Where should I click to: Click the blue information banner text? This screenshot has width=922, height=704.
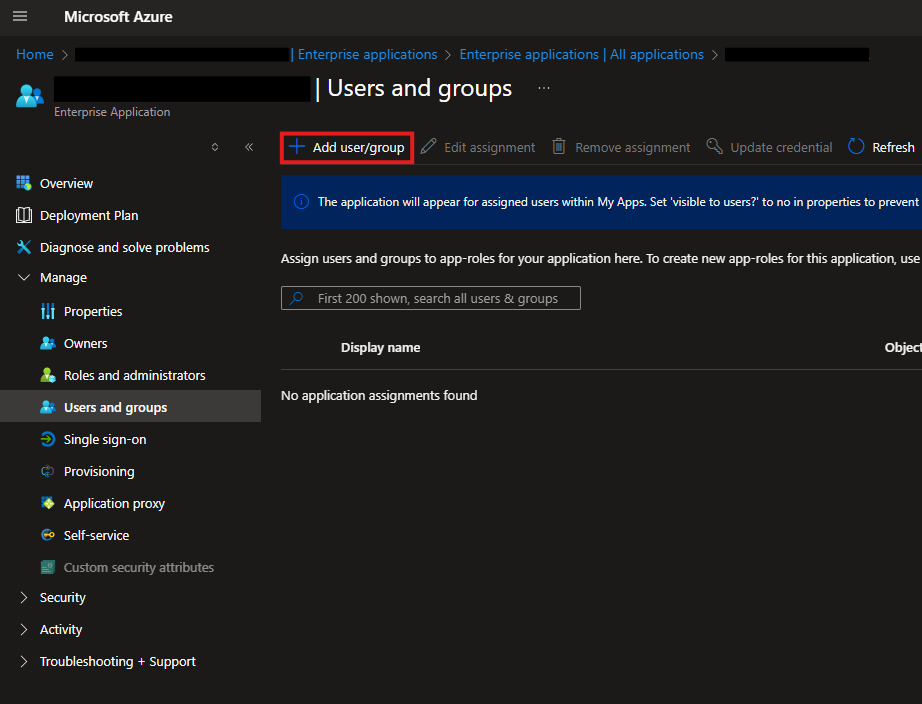click(x=618, y=202)
